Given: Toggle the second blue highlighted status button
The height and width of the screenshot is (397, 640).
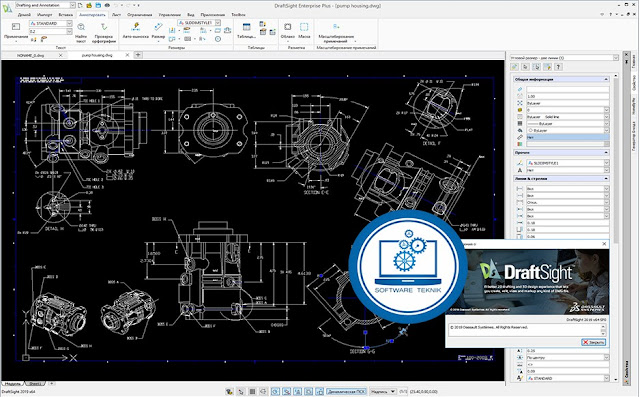Looking at the screenshot, I should 287,392.
